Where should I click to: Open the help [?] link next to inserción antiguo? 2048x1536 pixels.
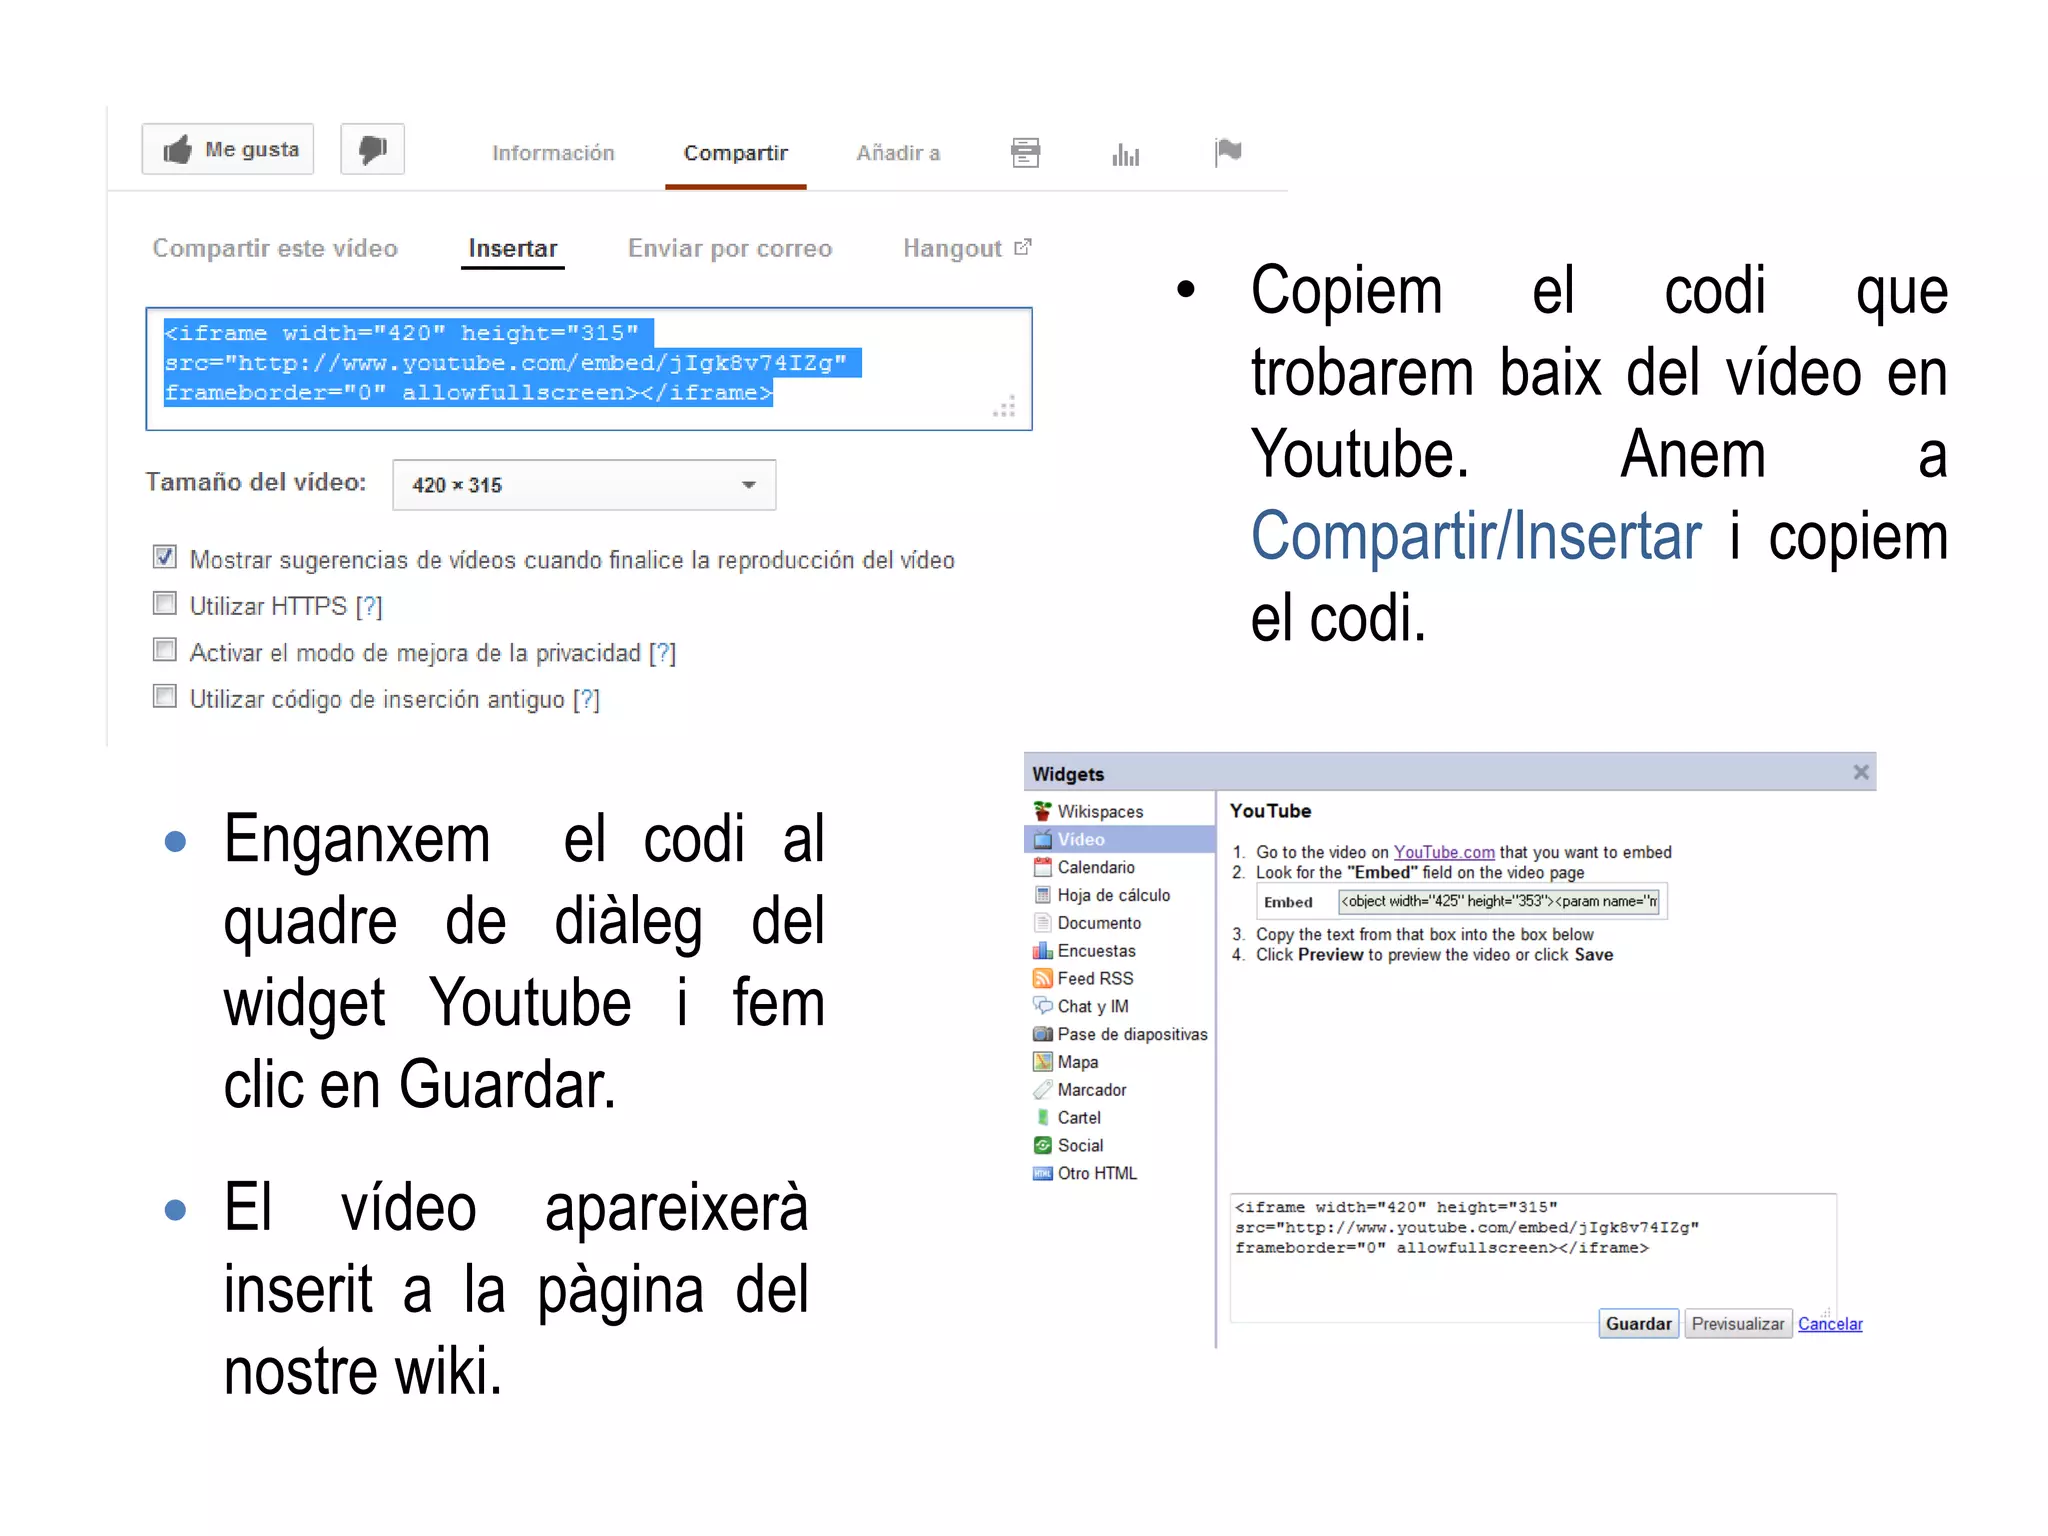[586, 700]
